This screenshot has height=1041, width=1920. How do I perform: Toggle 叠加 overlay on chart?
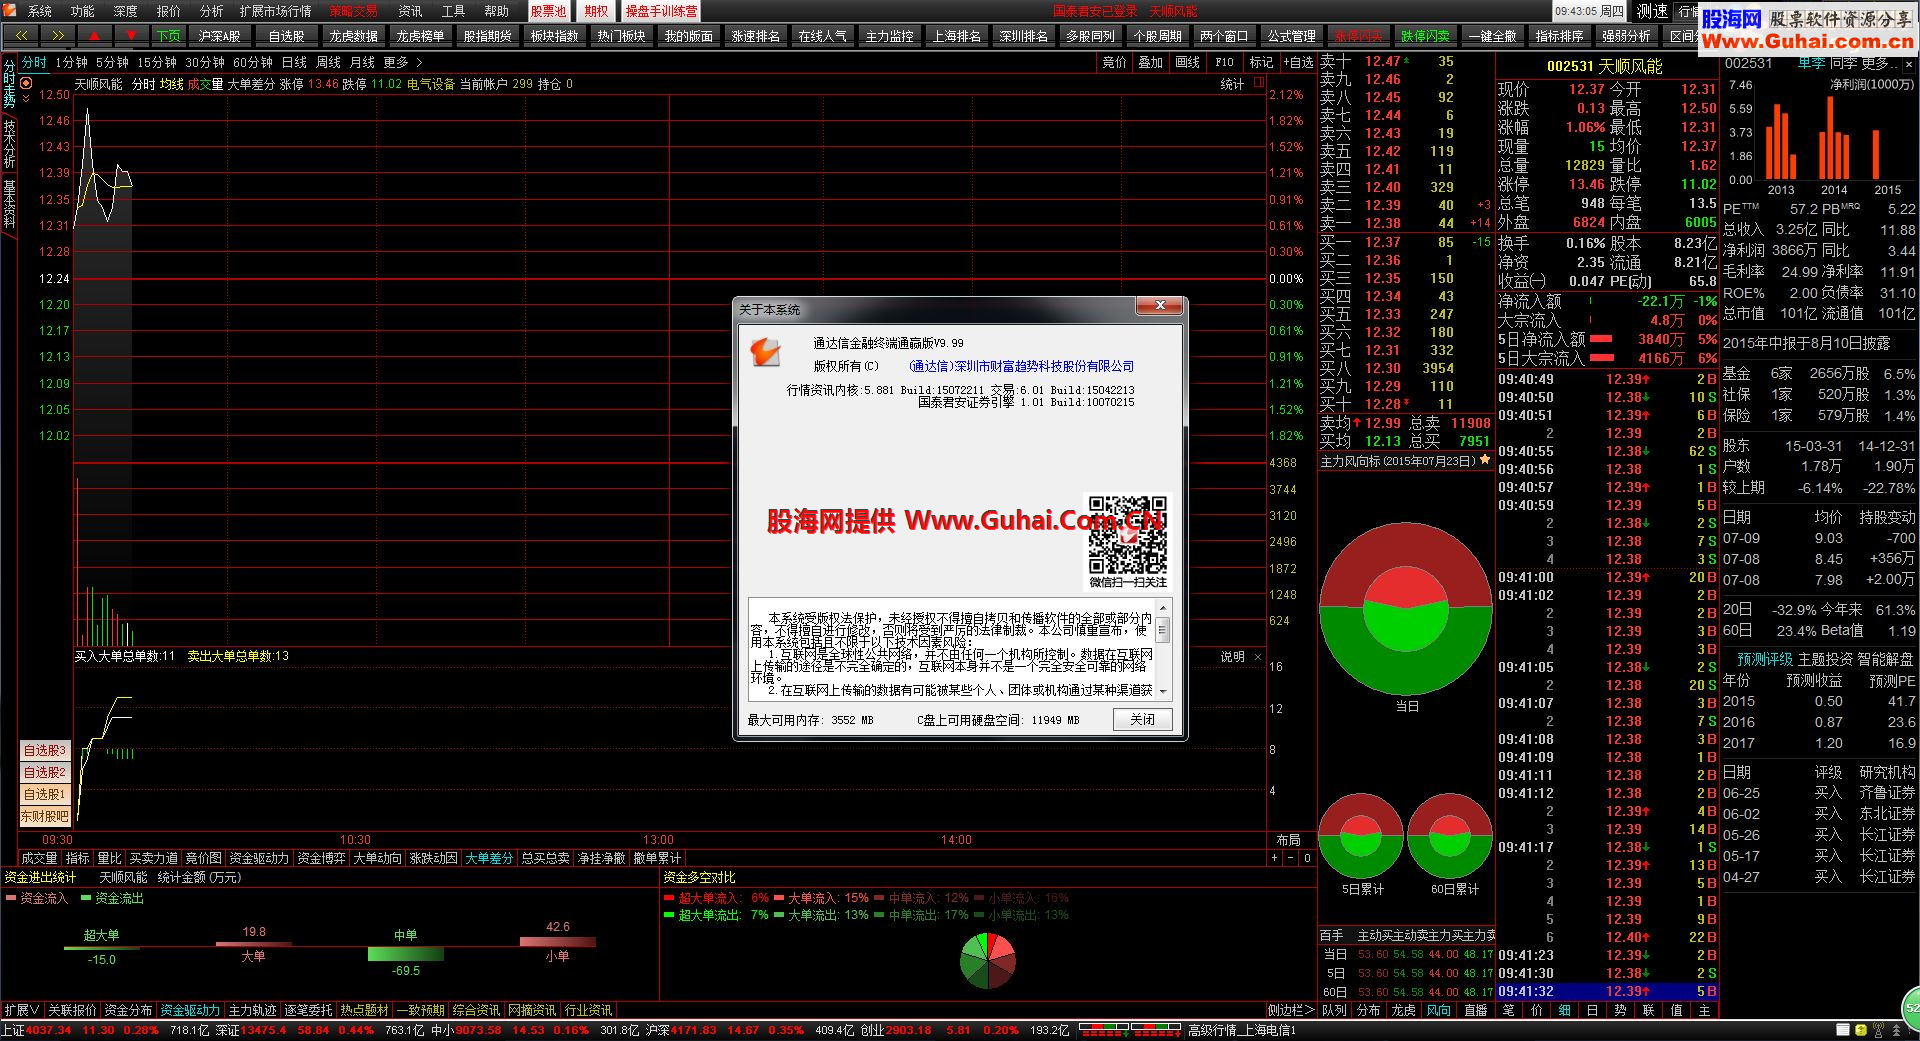point(1151,62)
